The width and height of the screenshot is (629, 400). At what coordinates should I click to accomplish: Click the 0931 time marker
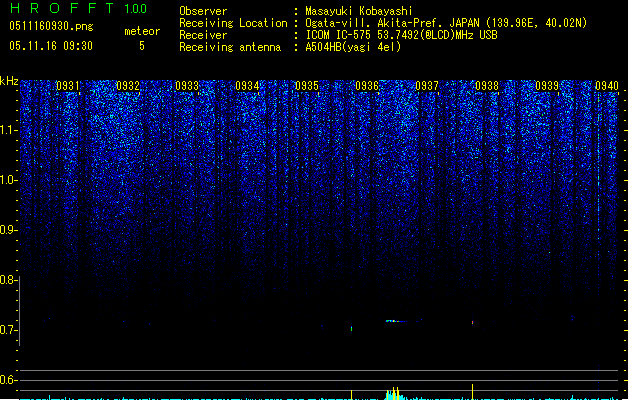coord(68,86)
